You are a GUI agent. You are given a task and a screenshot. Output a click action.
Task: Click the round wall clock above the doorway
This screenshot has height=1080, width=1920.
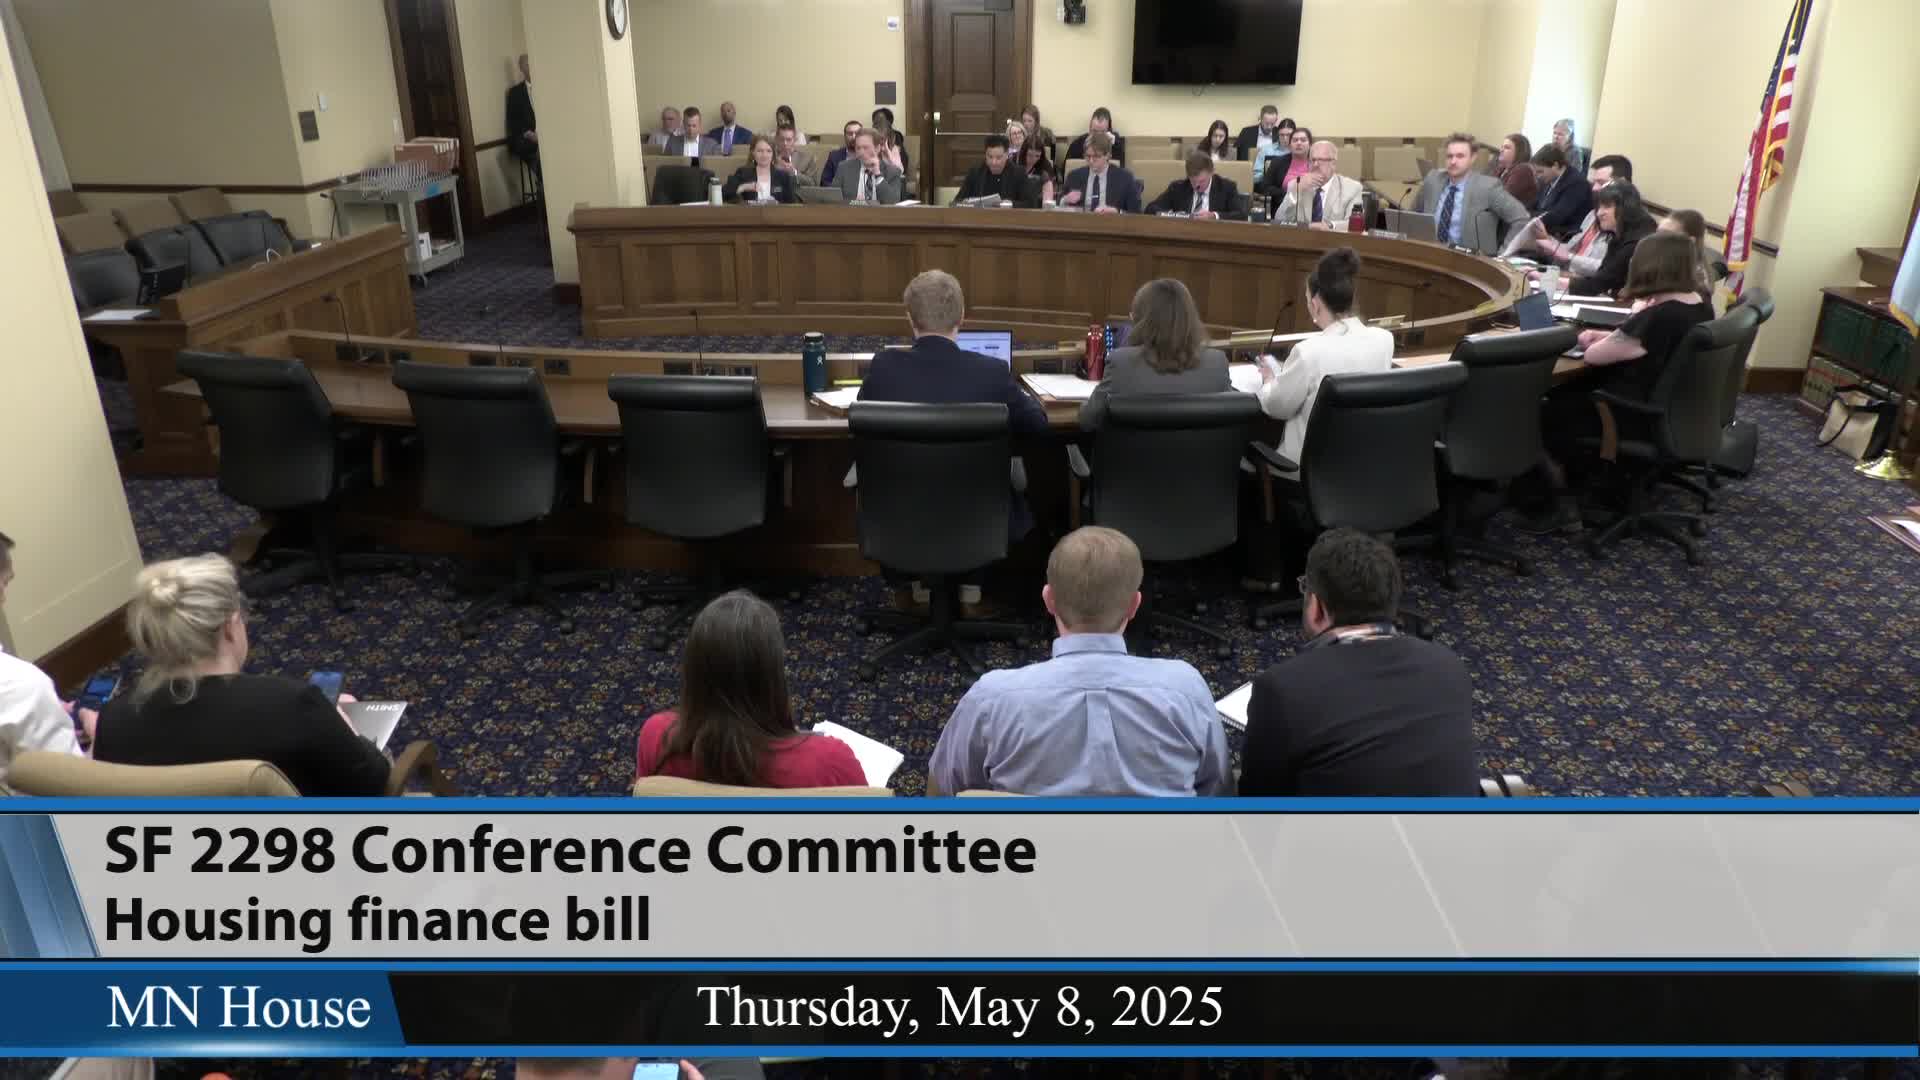(616, 16)
